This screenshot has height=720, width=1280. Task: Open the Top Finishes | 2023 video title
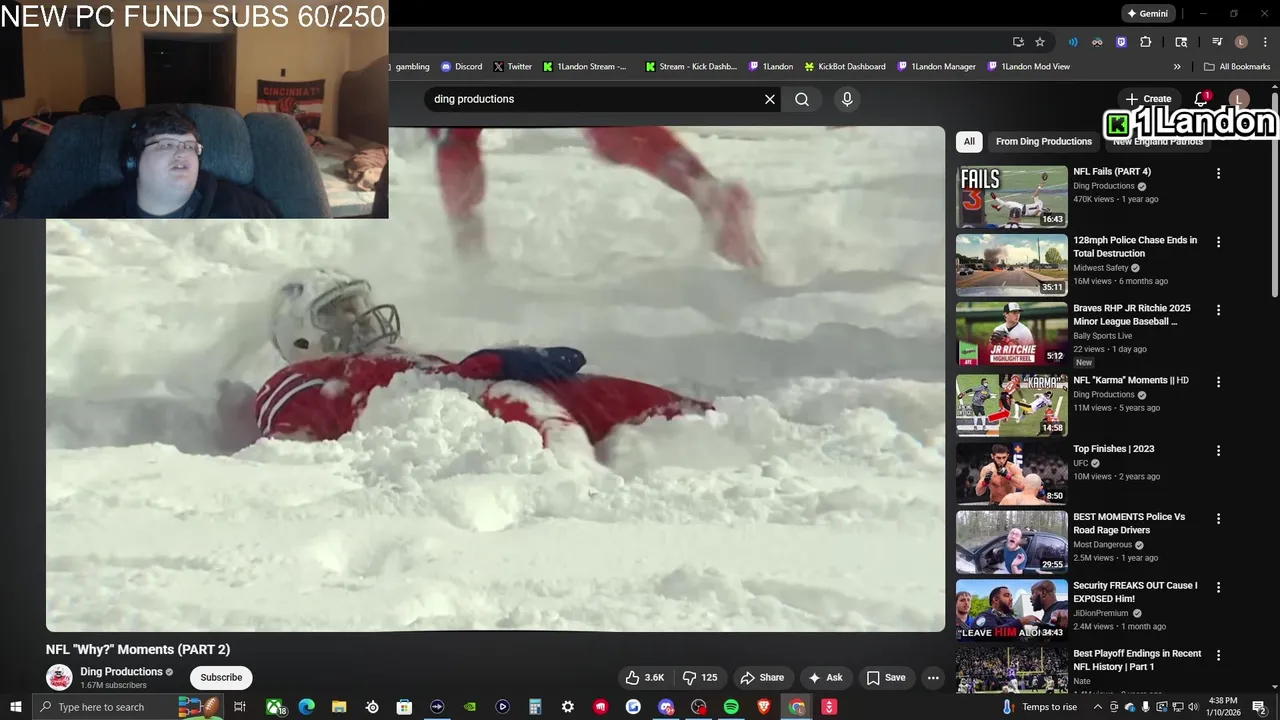(1113, 449)
